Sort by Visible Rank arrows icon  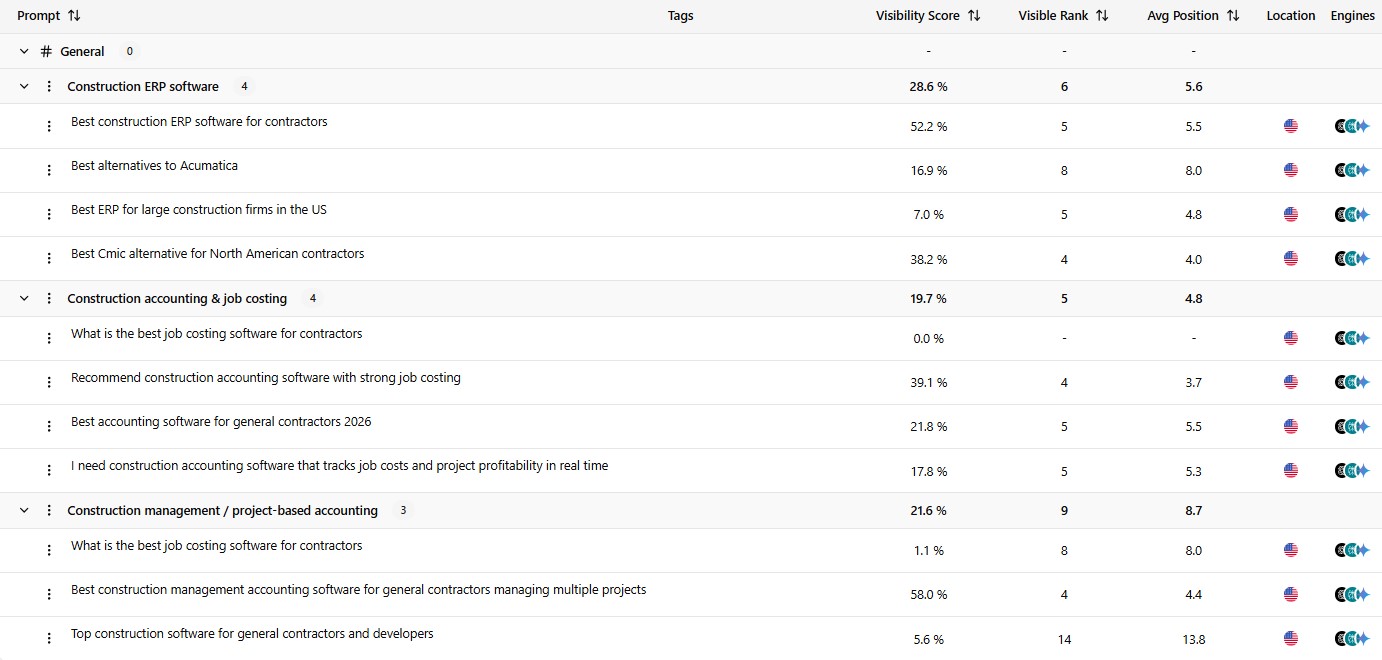tap(1102, 16)
